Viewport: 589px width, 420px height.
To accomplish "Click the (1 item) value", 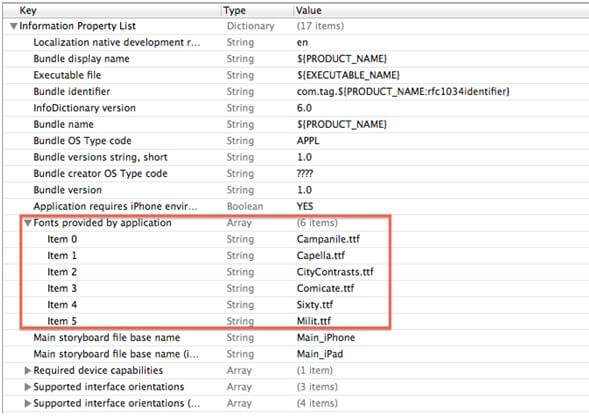I will click(315, 370).
